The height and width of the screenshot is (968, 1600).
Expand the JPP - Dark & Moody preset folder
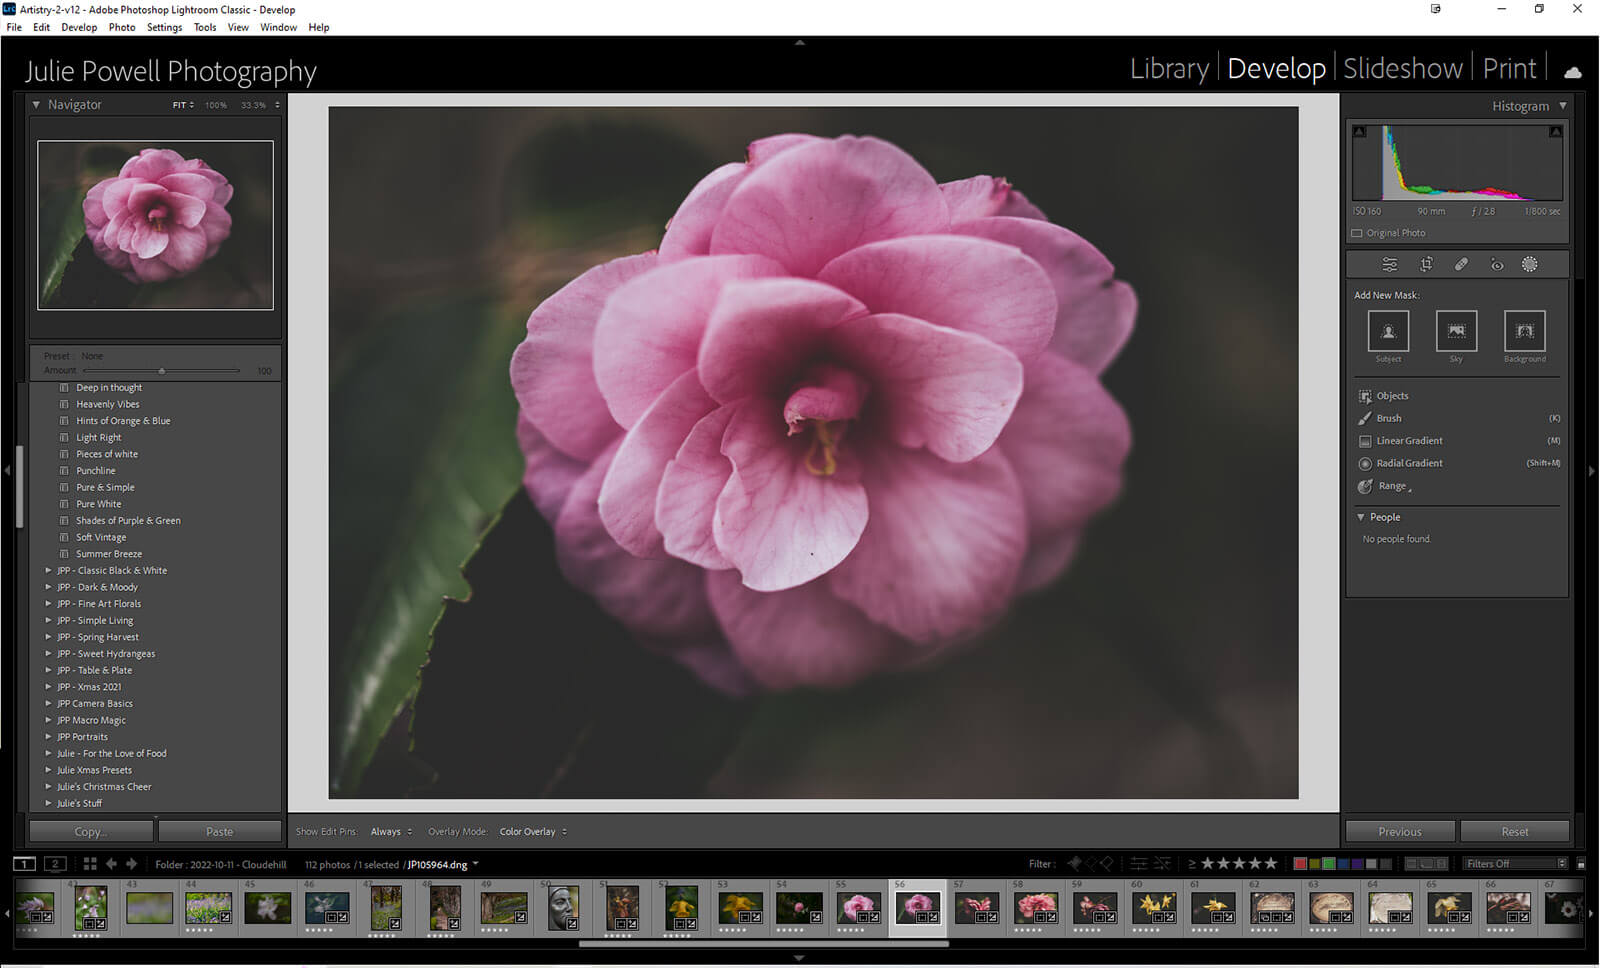(x=48, y=587)
